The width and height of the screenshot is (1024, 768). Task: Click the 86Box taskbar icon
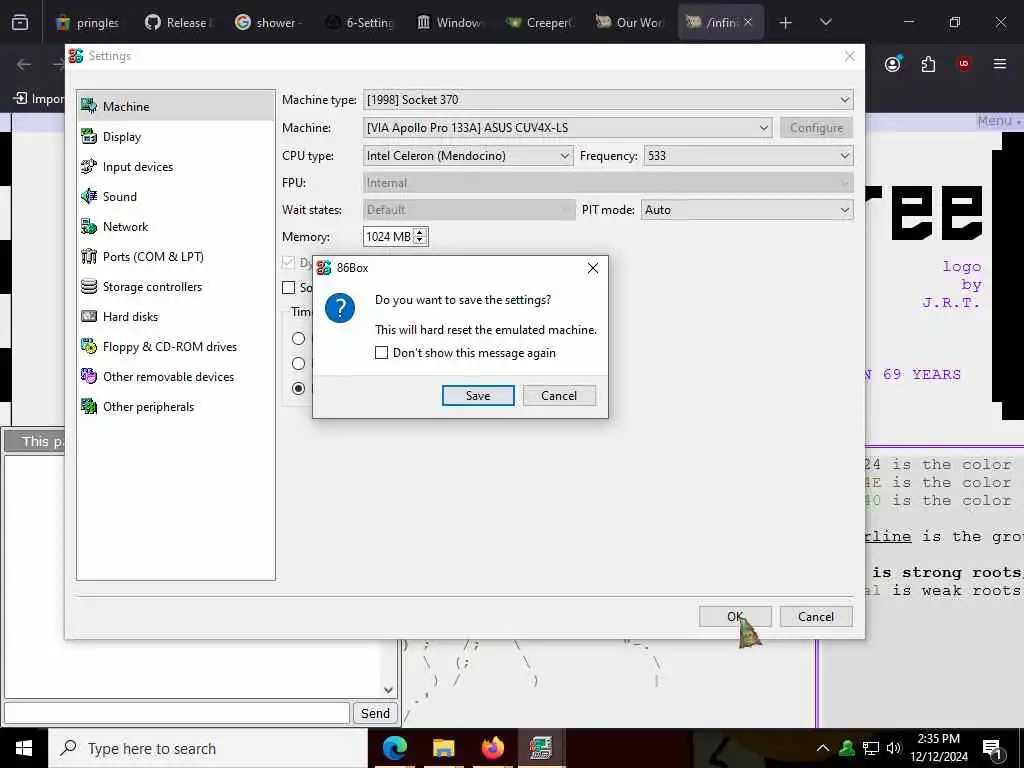(x=541, y=748)
